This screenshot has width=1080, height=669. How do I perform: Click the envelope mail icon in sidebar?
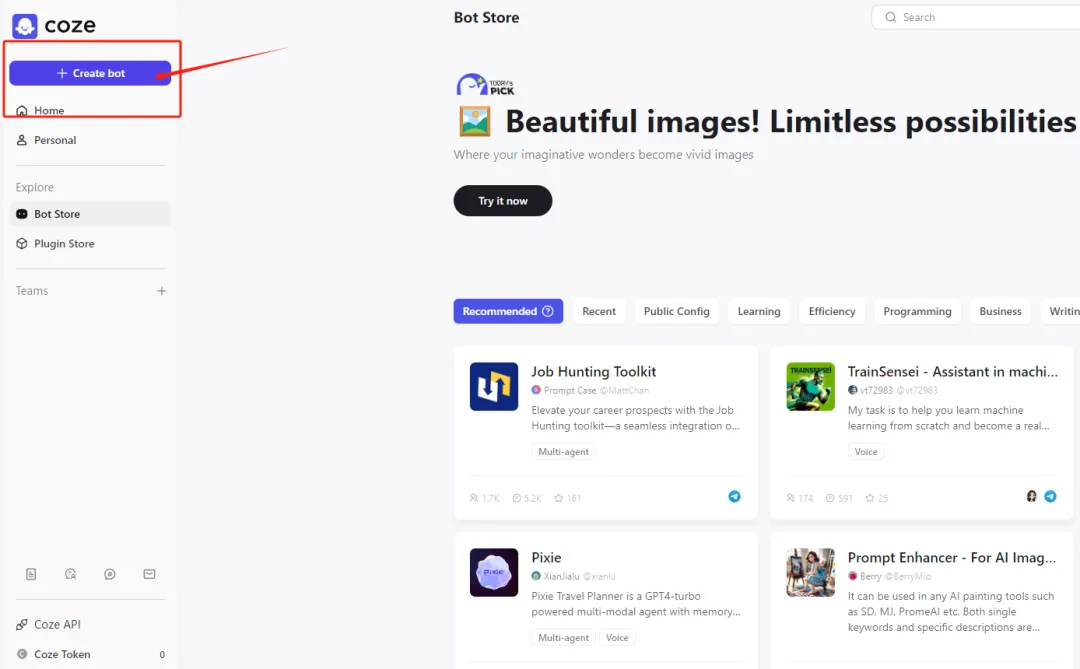point(149,574)
